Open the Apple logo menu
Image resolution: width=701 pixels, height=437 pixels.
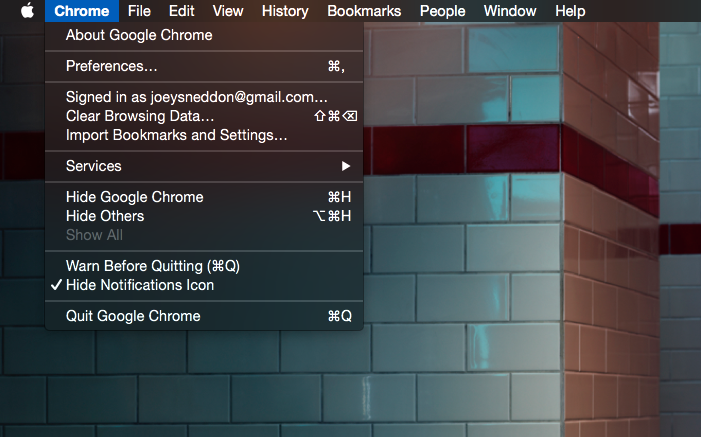click(27, 11)
